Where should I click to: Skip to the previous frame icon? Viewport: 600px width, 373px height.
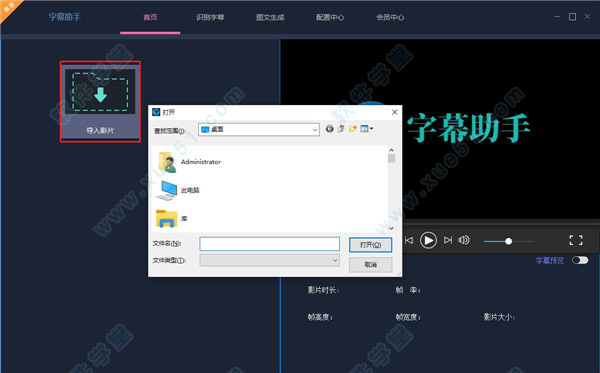click(409, 240)
